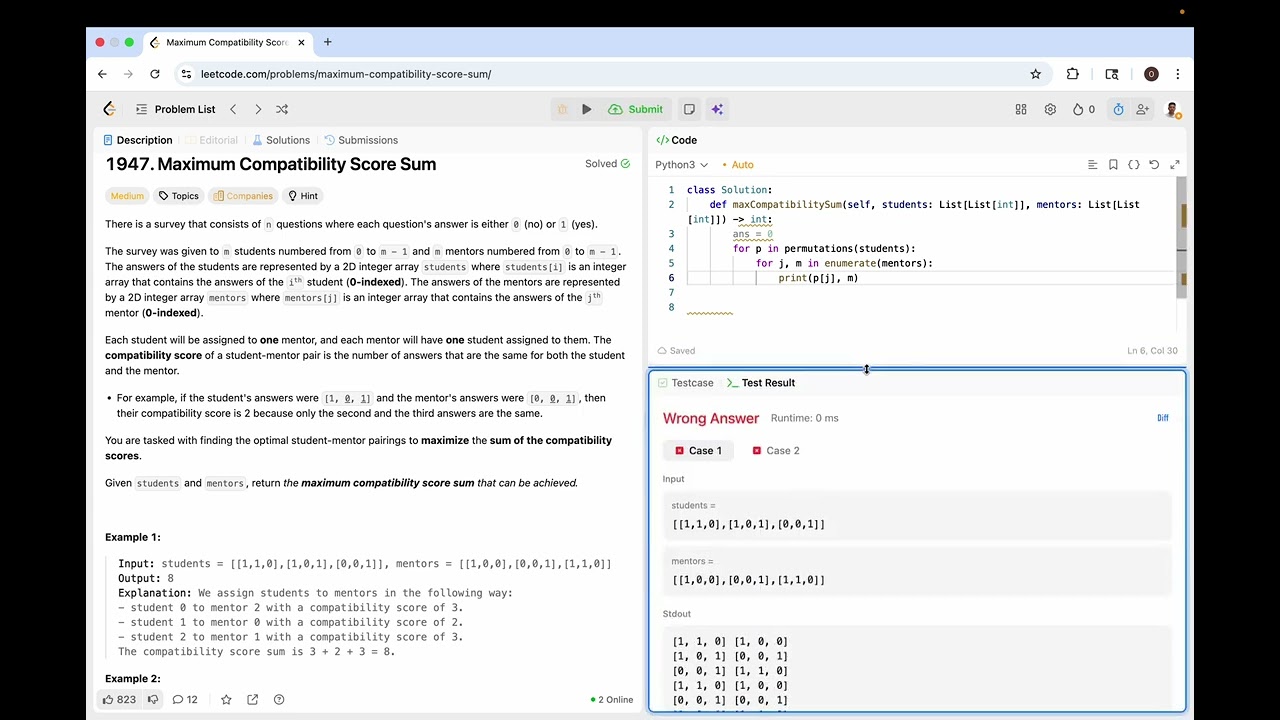Click the Wrong Answer heading
Screen dimensions: 1280x720
711,418
